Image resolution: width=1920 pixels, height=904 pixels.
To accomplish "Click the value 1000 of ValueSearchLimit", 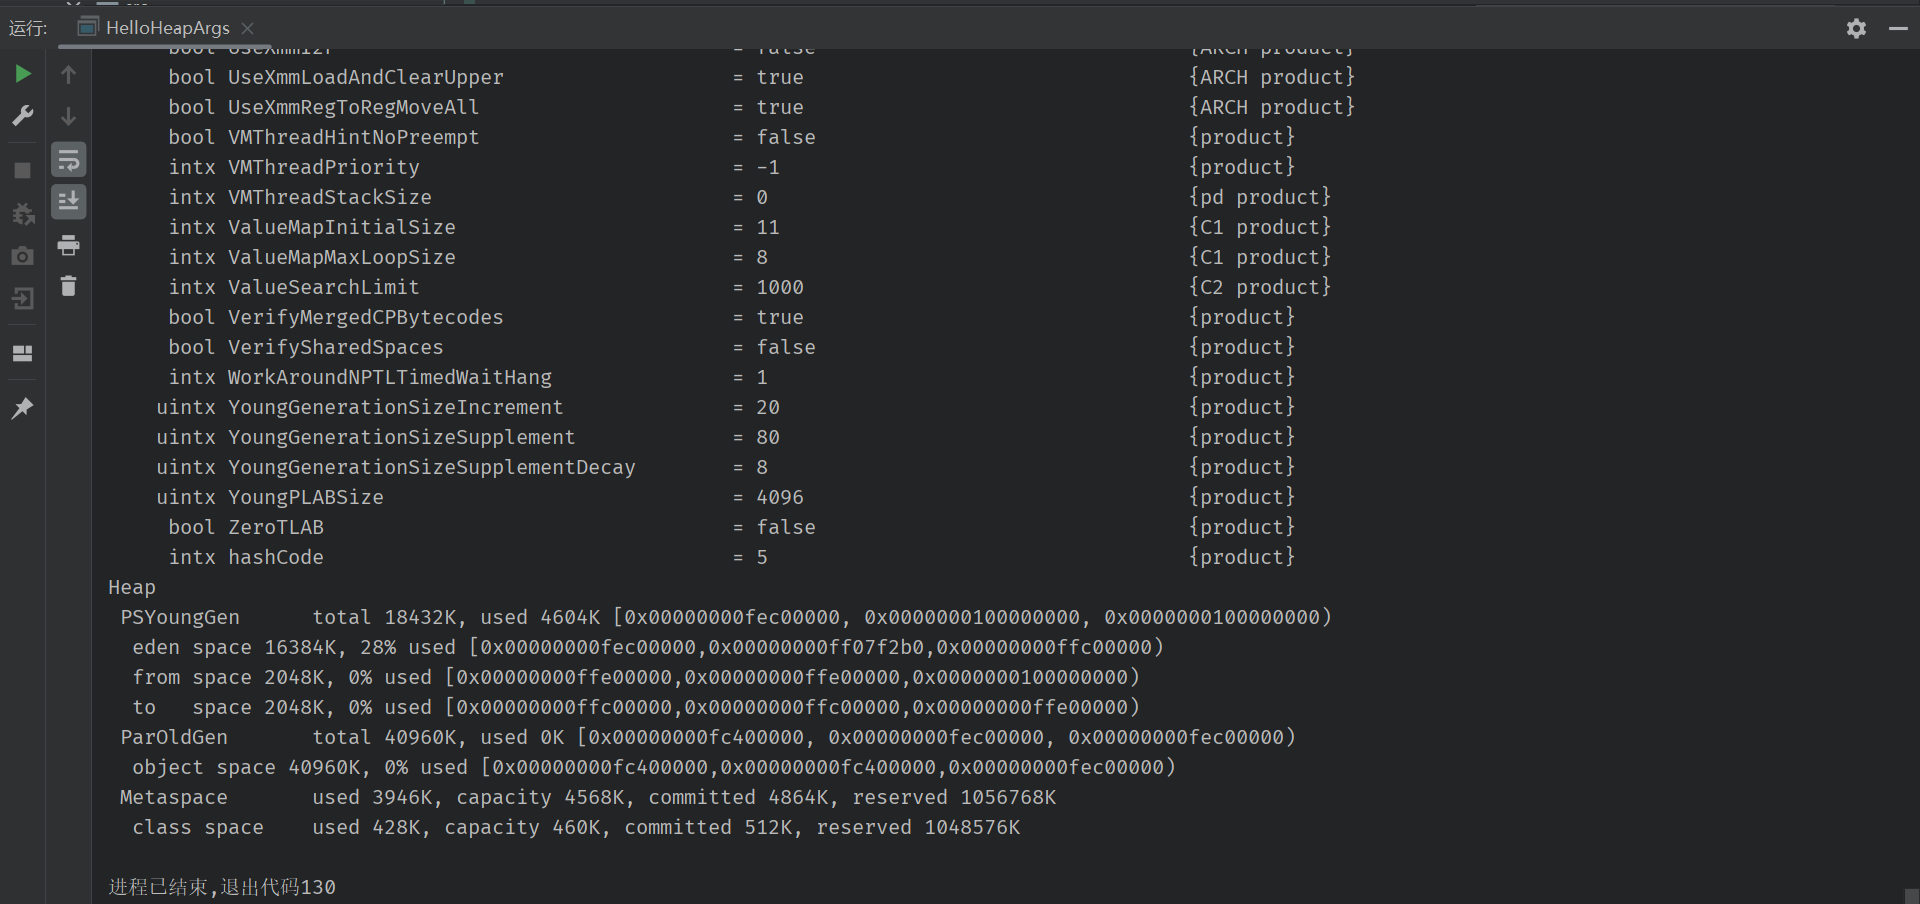I will coord(780,287).
